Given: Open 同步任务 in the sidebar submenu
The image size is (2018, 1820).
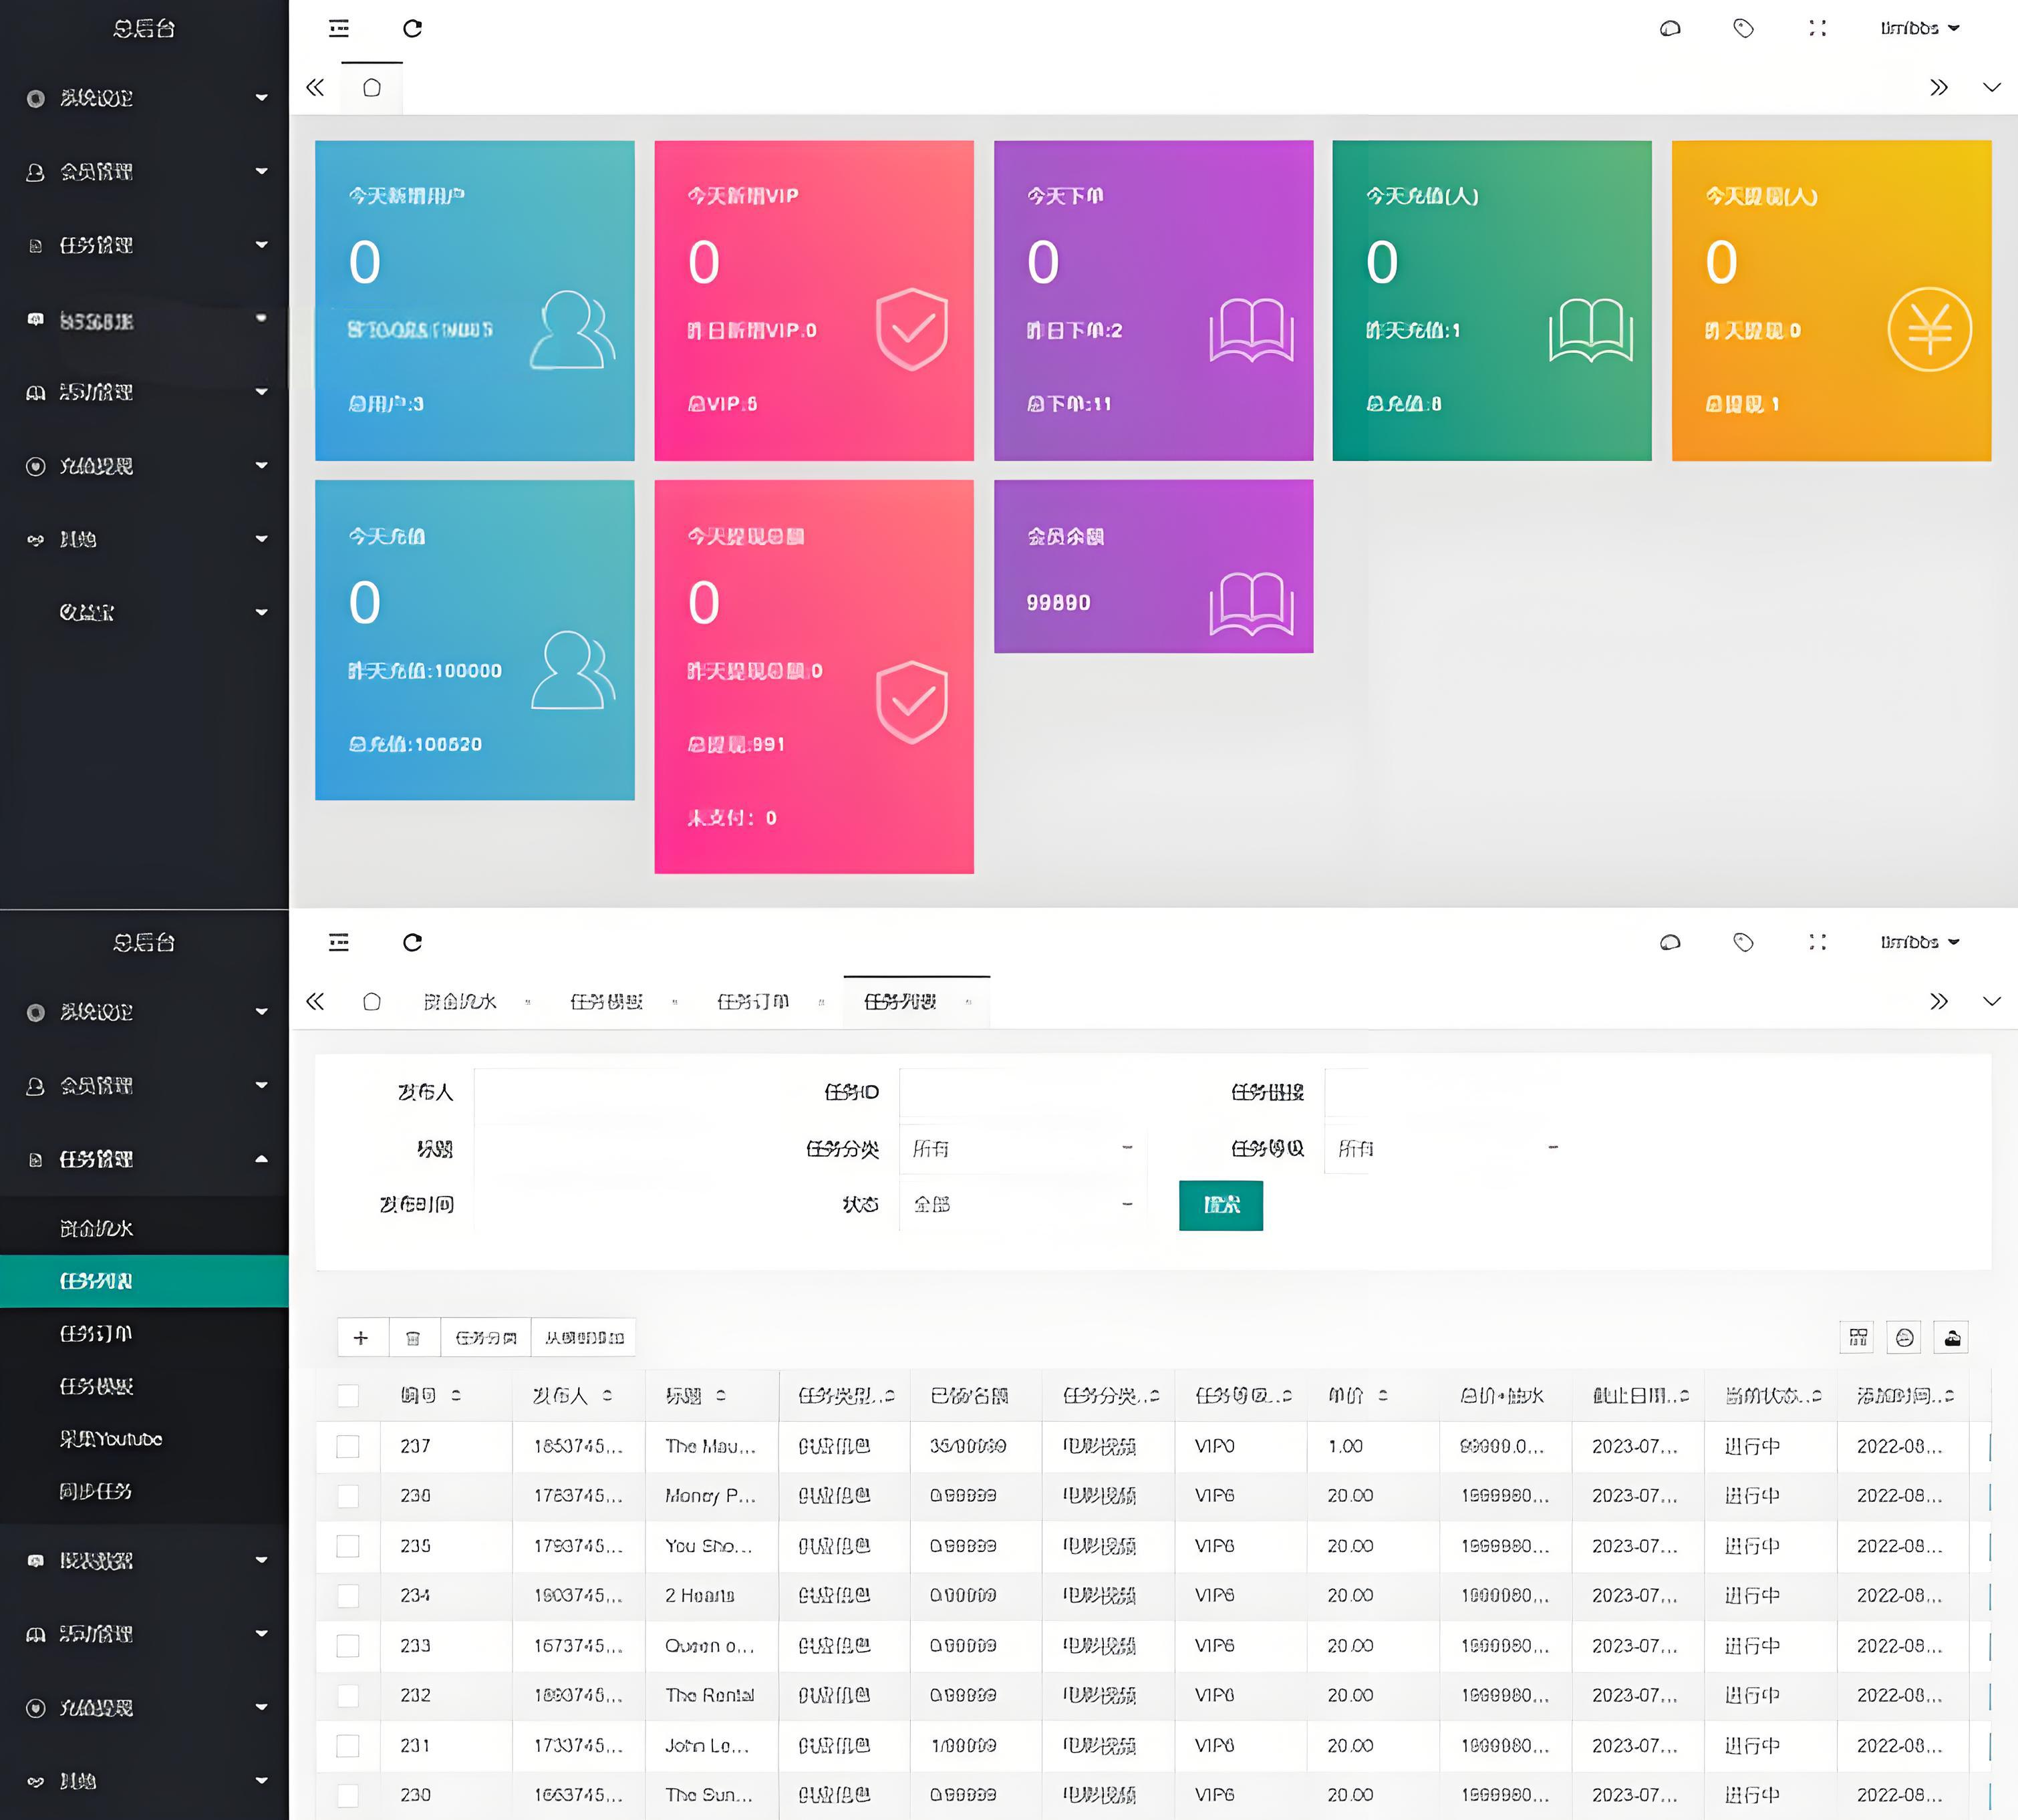Looking at the screenshot, I should [145, 1492].
